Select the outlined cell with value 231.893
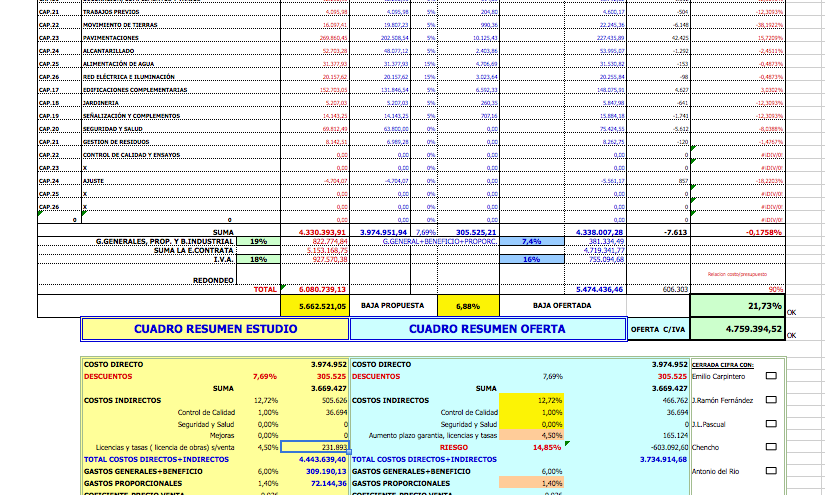Screen dimensions: 825x495 [x=314, y=448]
